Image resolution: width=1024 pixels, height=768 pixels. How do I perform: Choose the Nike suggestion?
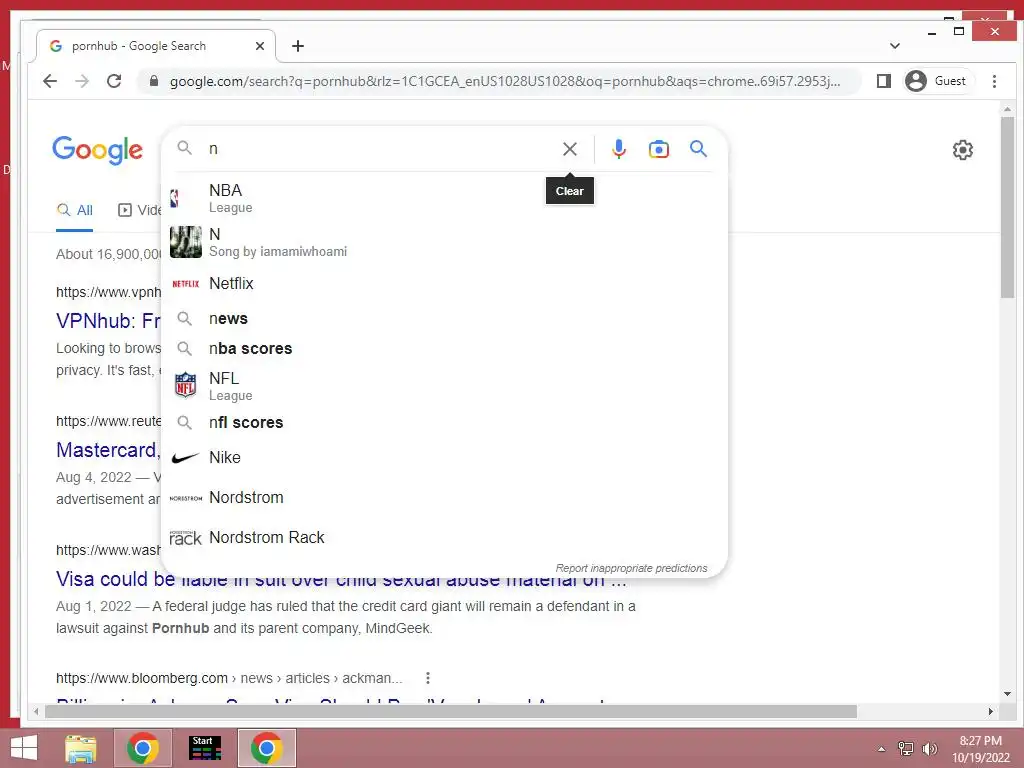(x=444, y=458)
